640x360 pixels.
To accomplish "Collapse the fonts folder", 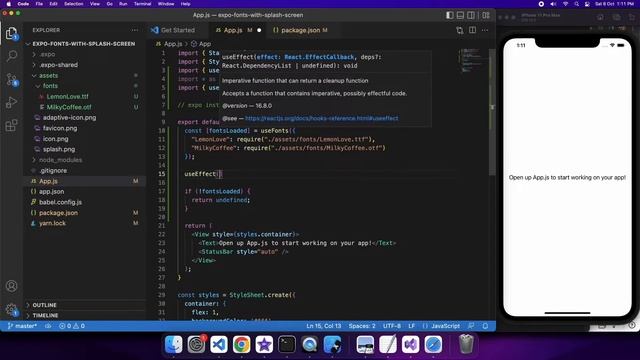I will [x=50, y=86].
